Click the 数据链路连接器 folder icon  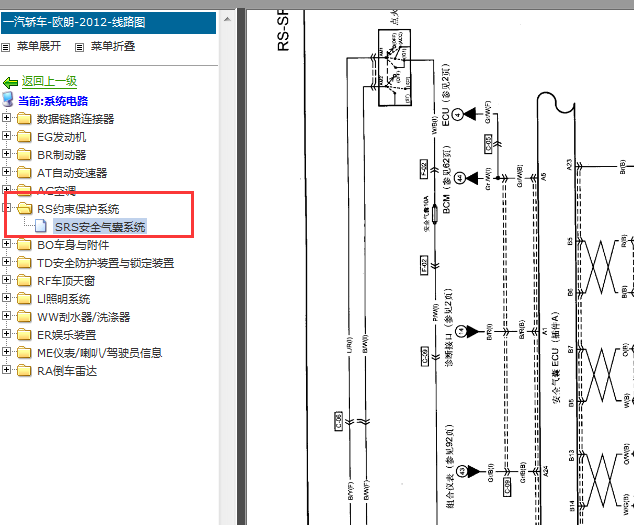pos(24,119)
